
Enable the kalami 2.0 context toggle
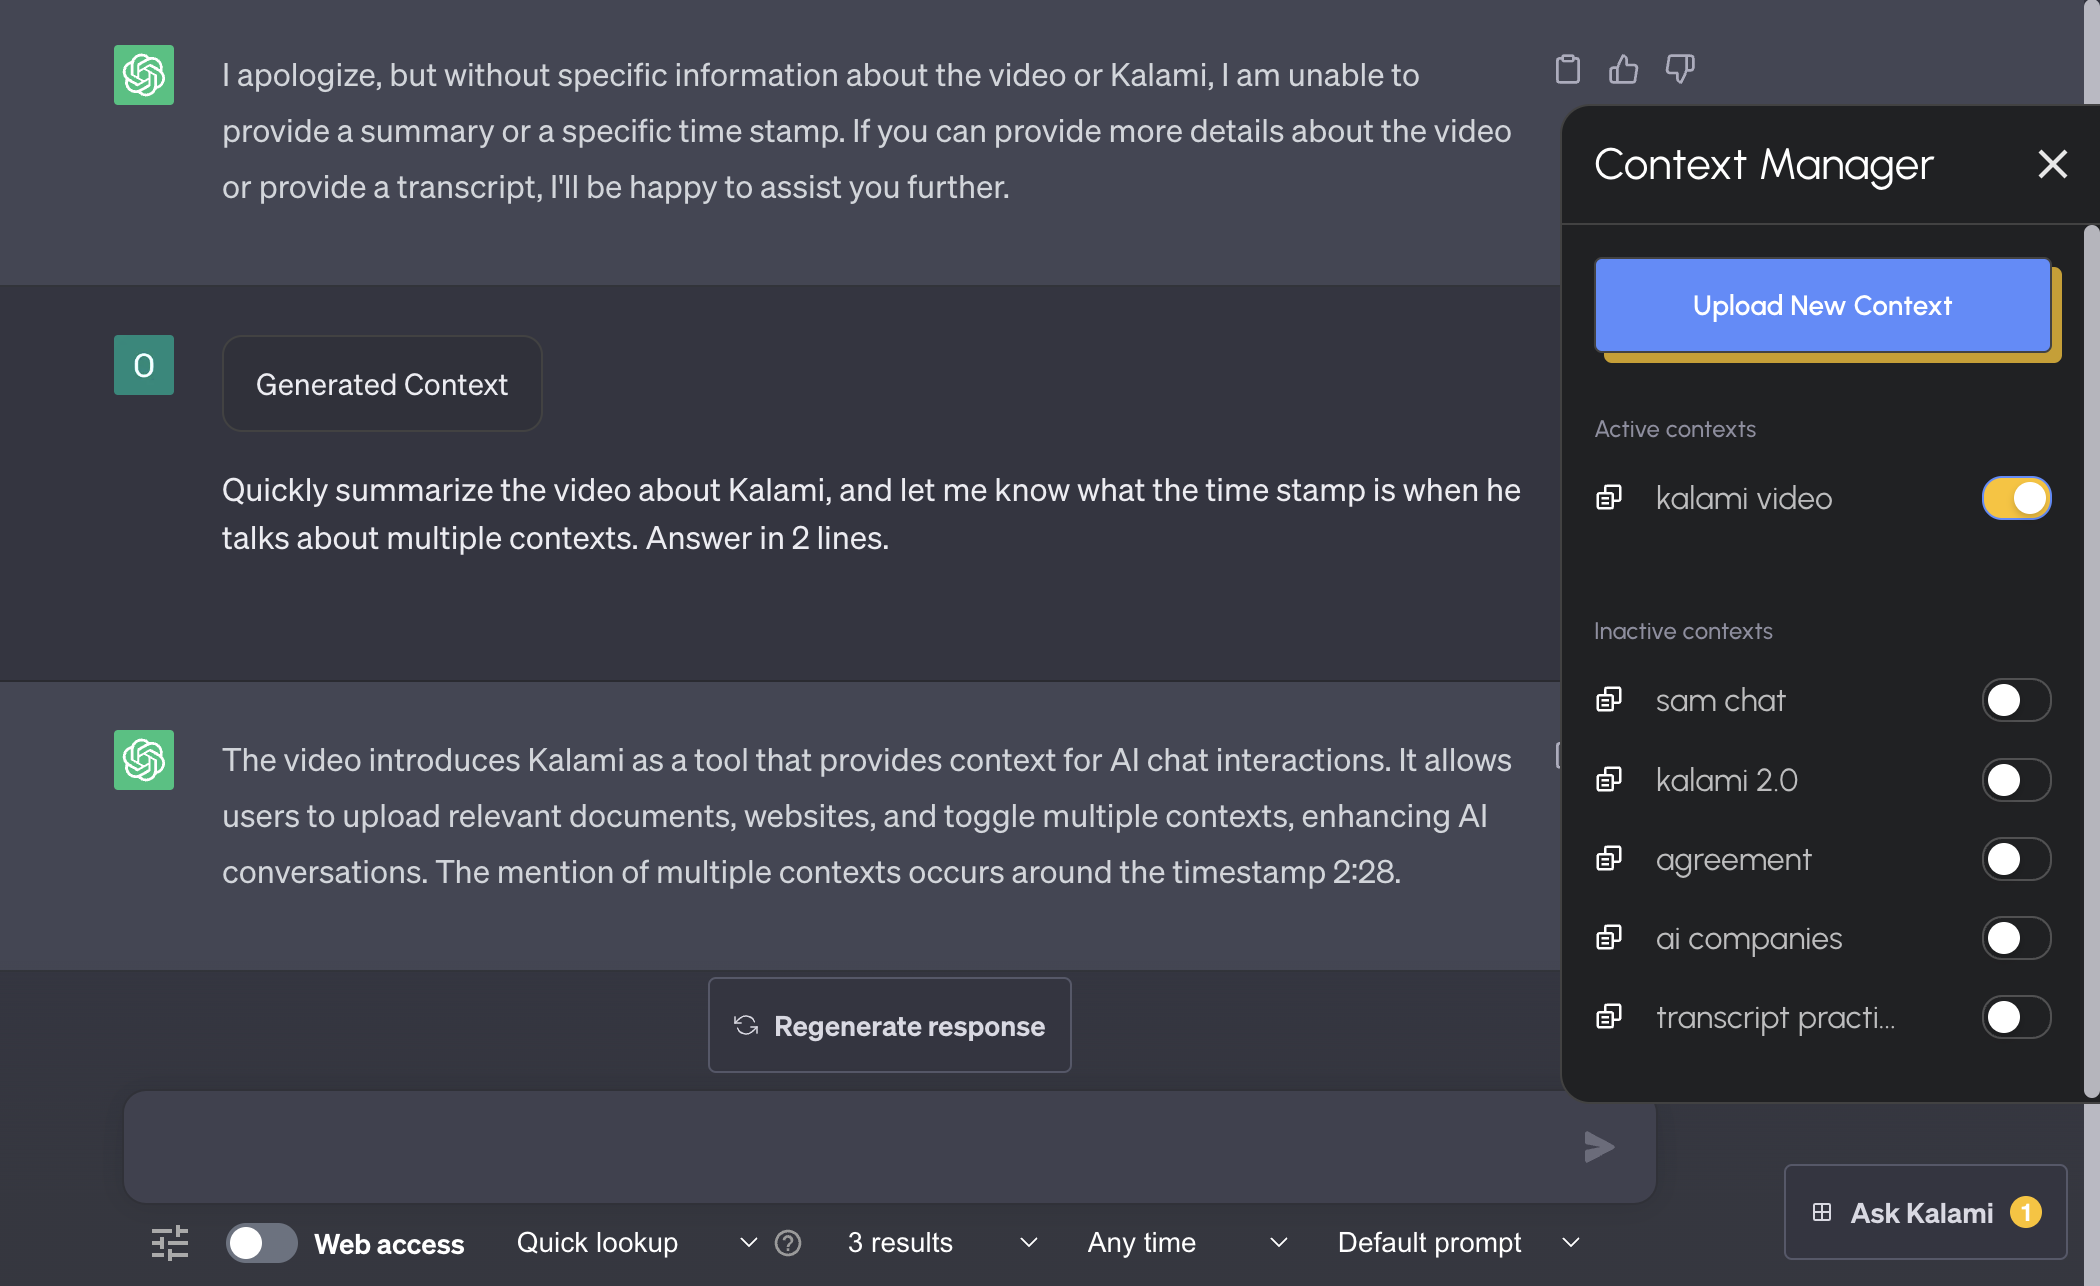tap(2016, 780)
